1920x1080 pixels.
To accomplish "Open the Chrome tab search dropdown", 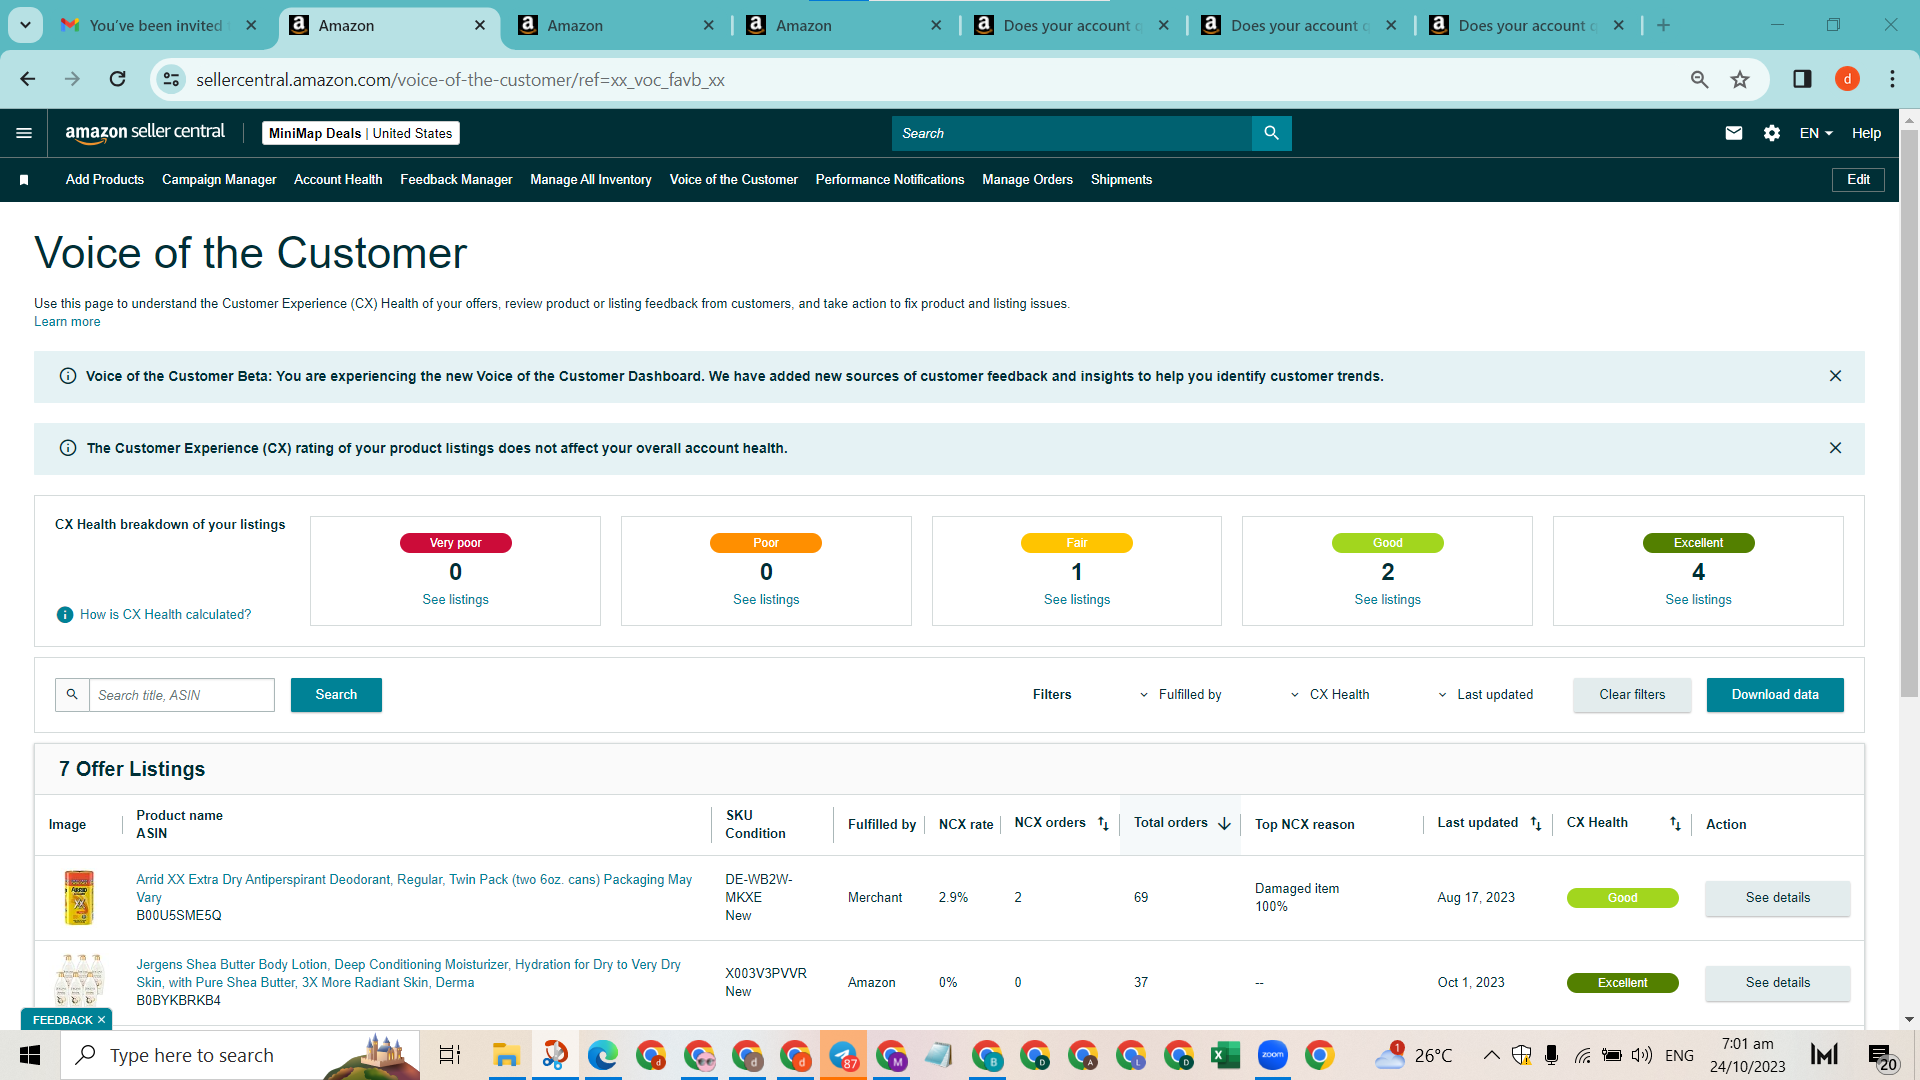I will (25, 25).
